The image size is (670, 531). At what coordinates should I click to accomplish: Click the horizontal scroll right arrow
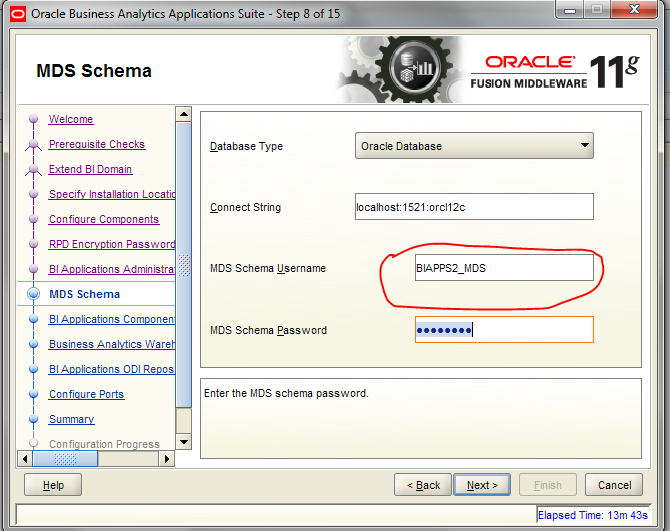(x=167, y=459)
